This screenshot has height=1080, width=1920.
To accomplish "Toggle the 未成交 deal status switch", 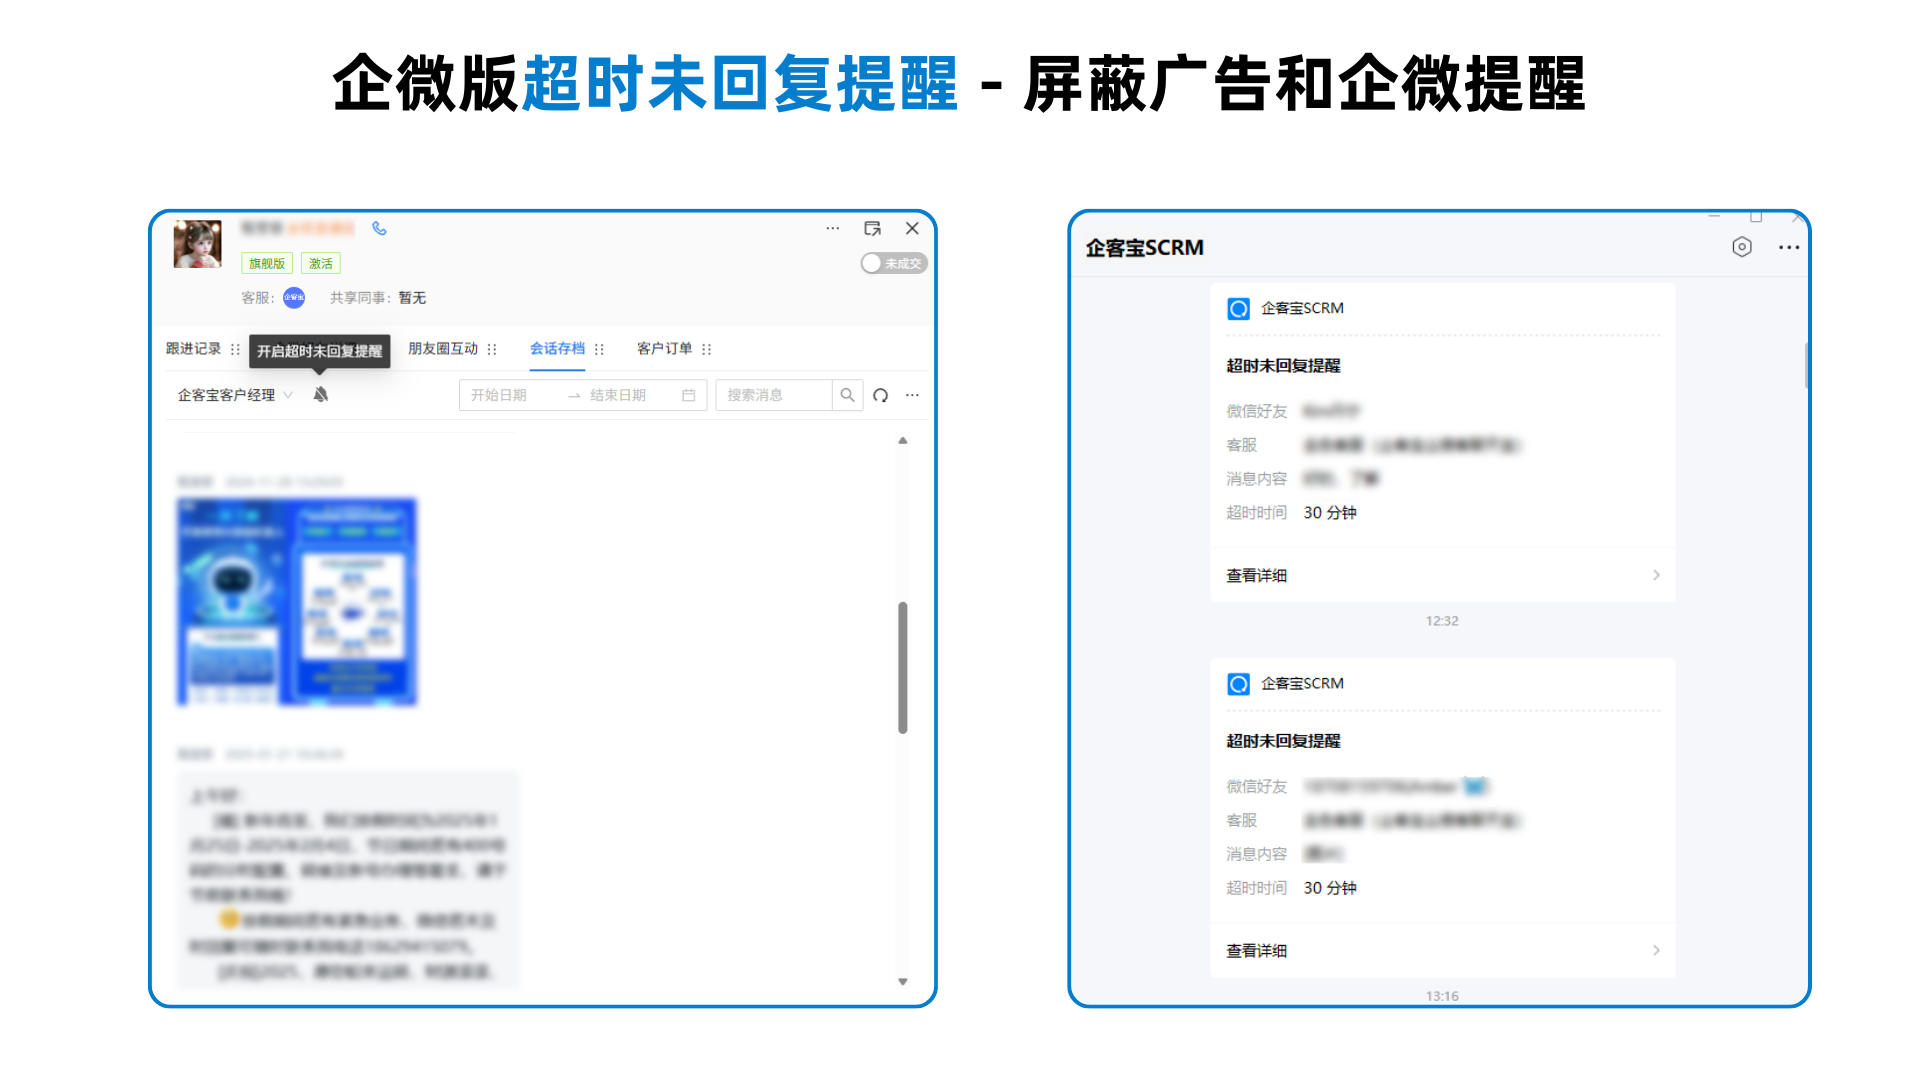I will click(x=893, y=263).
